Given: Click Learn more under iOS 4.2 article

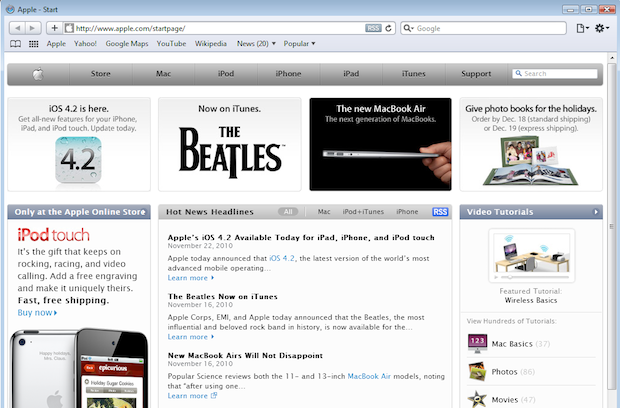Looking at the screenshot, I should [191, 278].
